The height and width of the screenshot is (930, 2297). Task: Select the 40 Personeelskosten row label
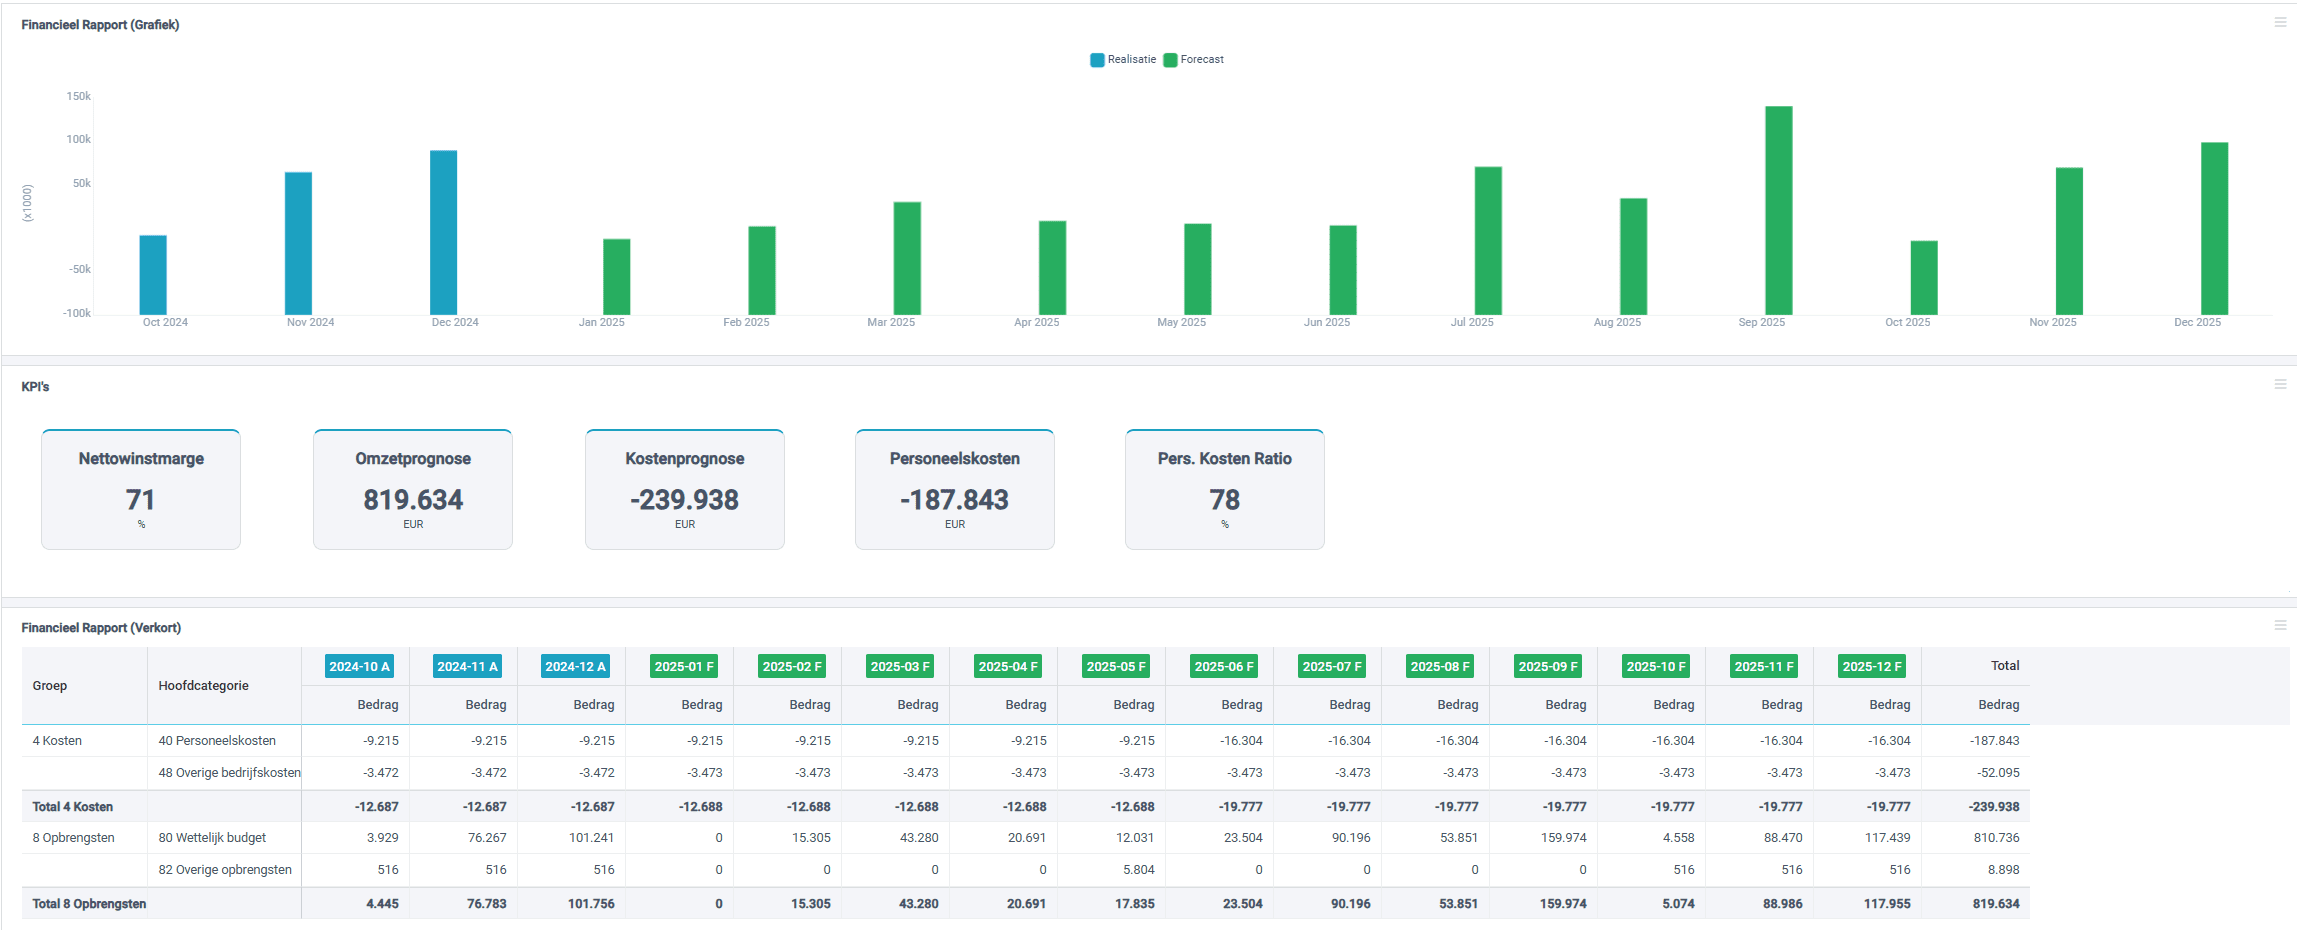point(217,741)
